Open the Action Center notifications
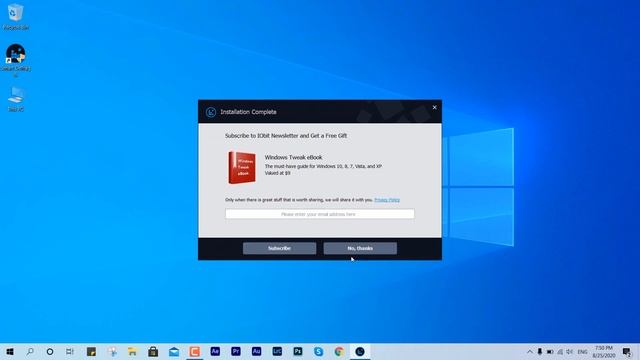 click(x=627, y=351)
